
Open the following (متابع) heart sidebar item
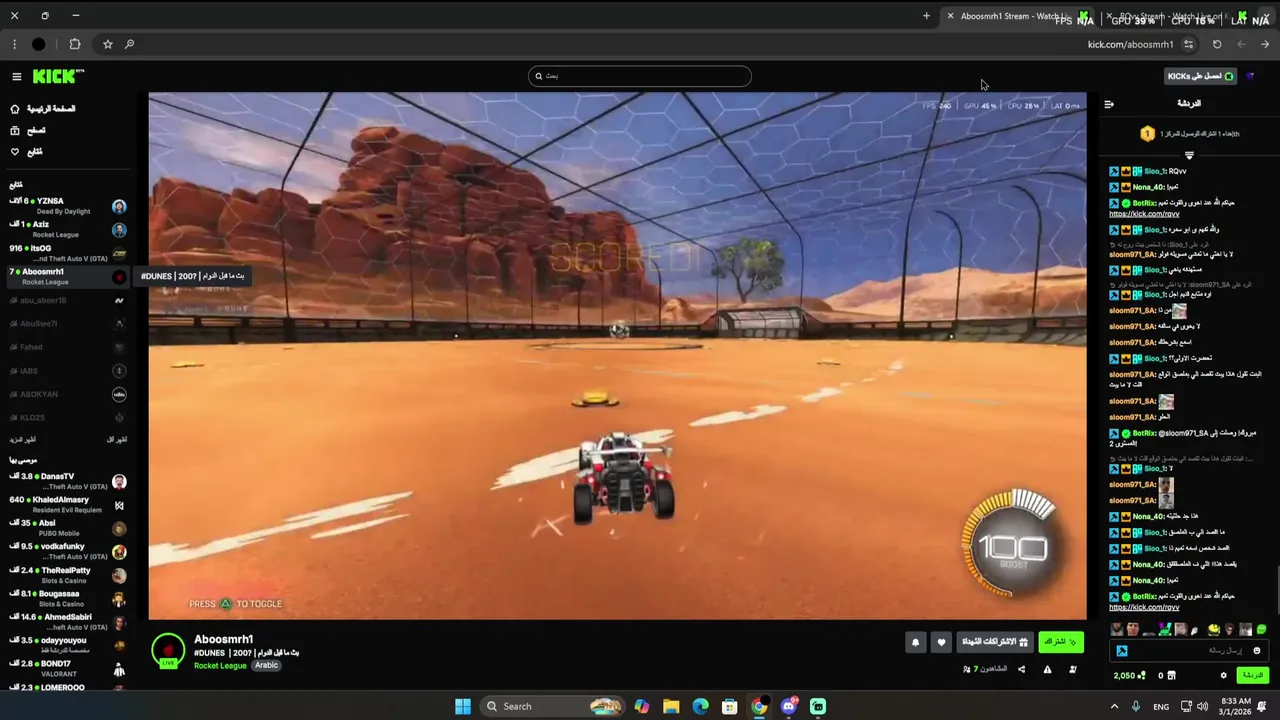pos(27,152)
